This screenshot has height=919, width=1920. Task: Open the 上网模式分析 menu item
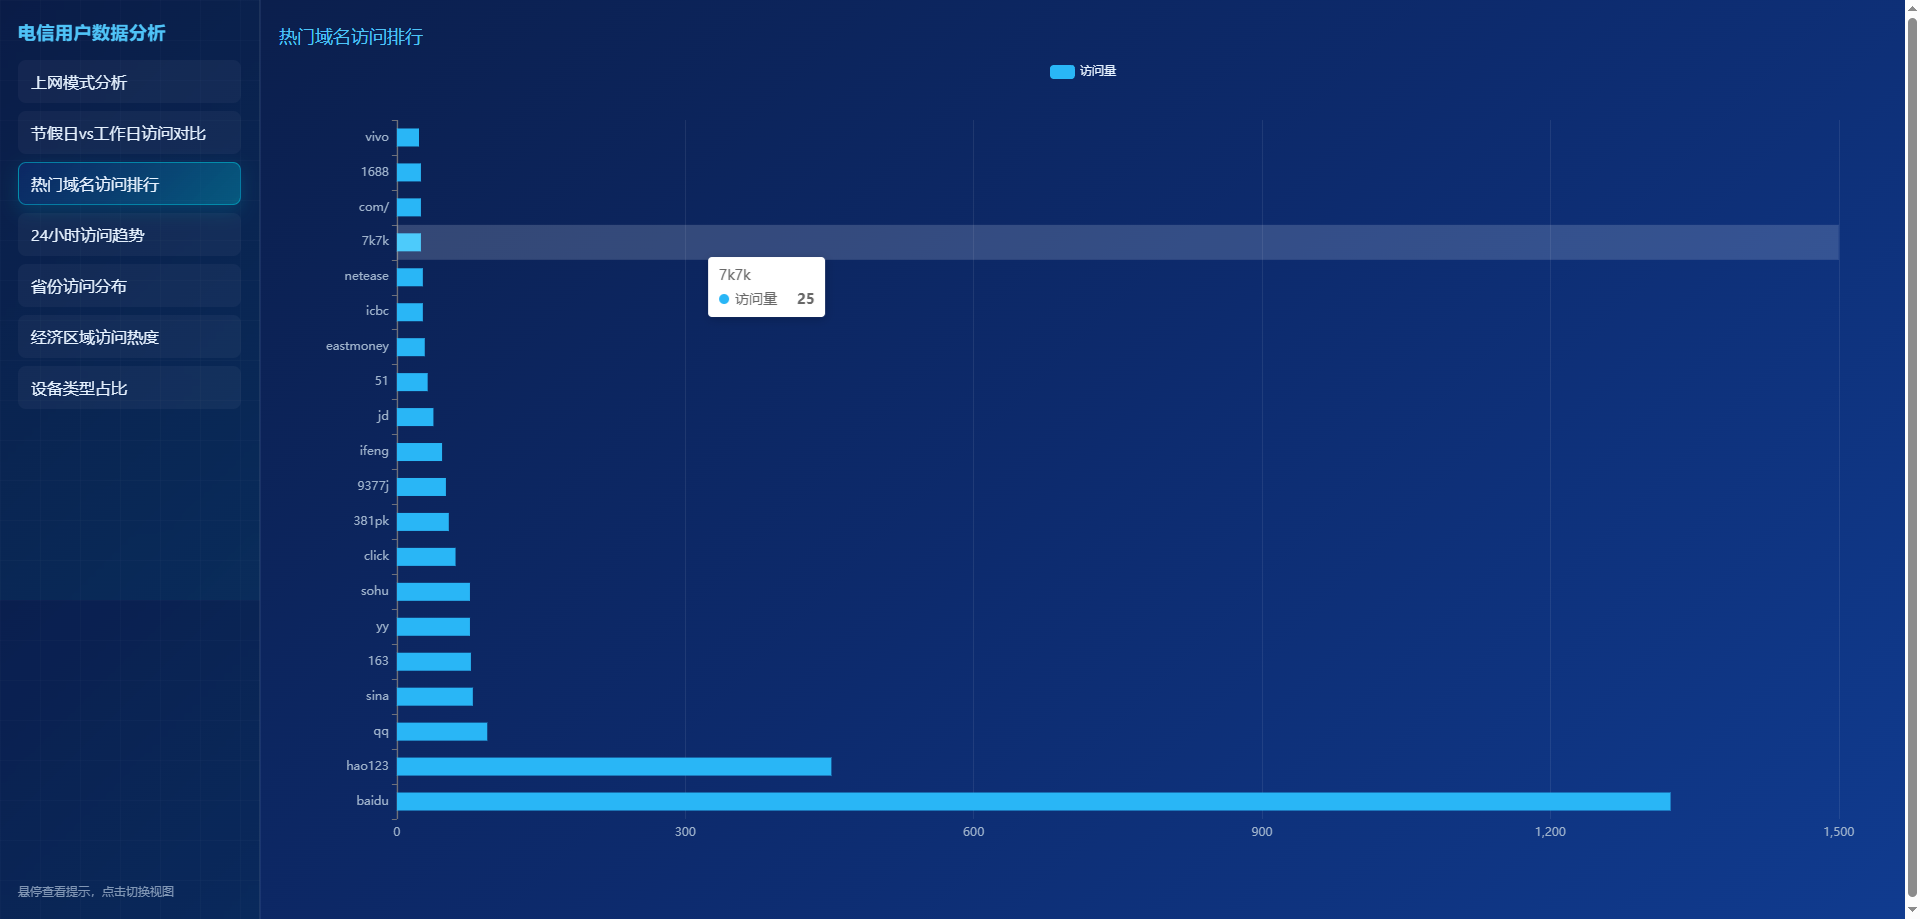click(129, 82)
